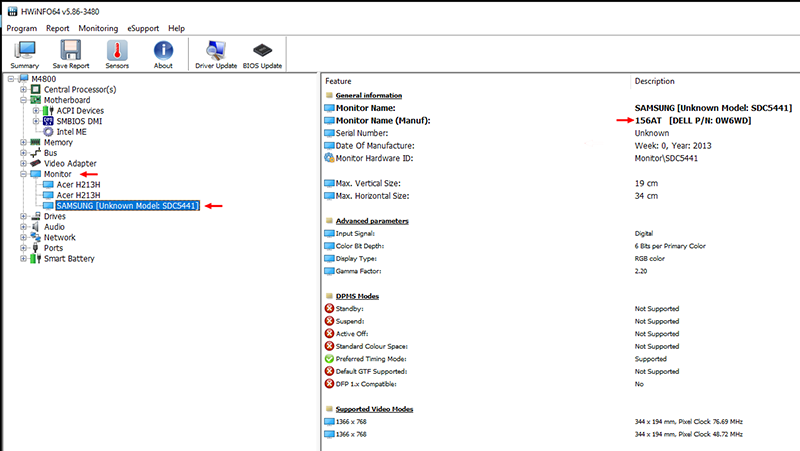
Task: Click the Description column header
Action: (655, 81)
